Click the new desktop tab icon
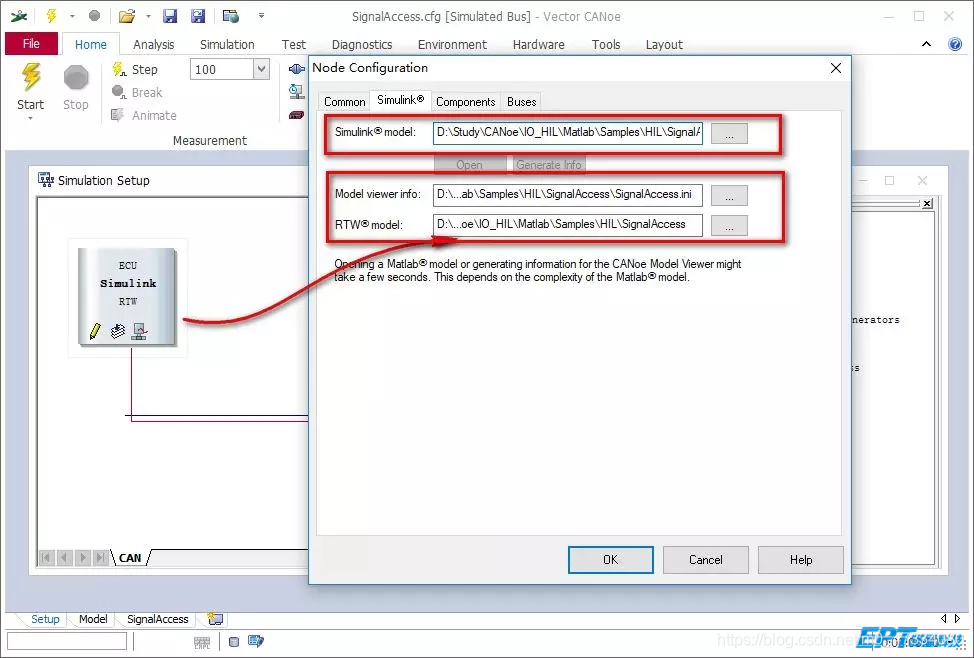The width and height of the screenshot is (974, 658). [216, 619]
